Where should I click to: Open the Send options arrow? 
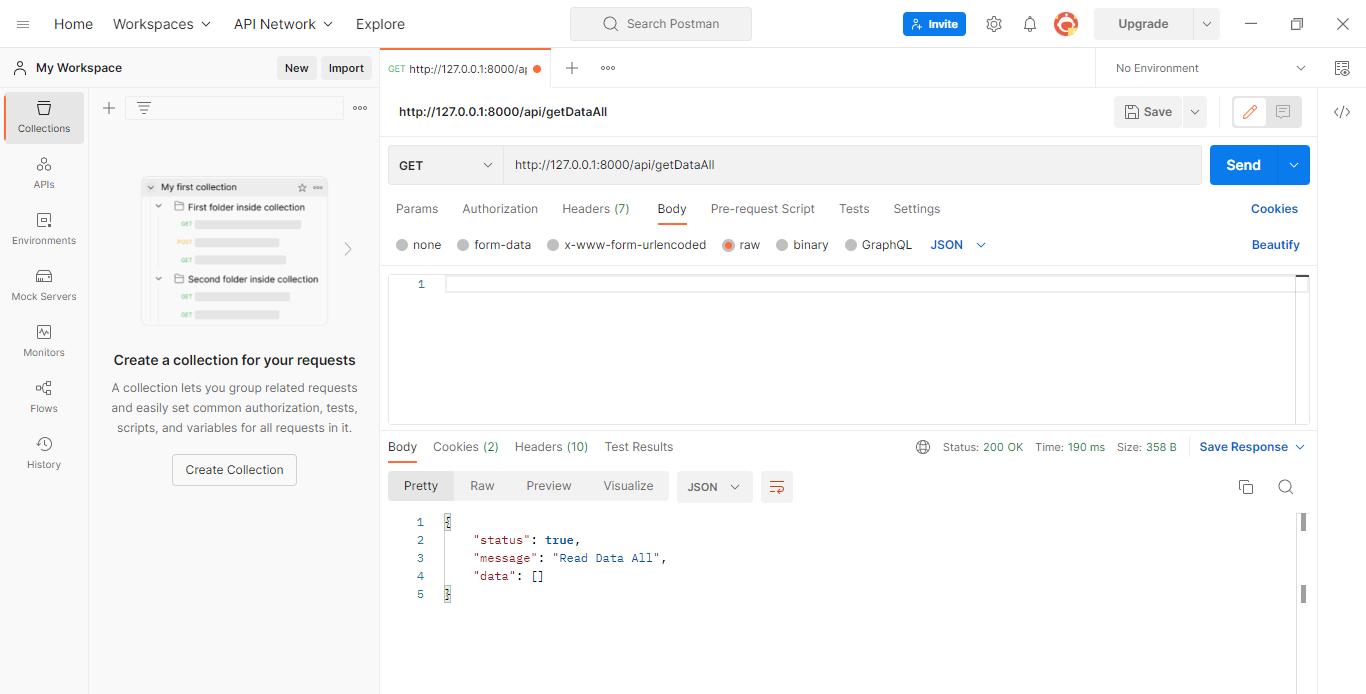pyautogui.click(x=1294, y=165)
